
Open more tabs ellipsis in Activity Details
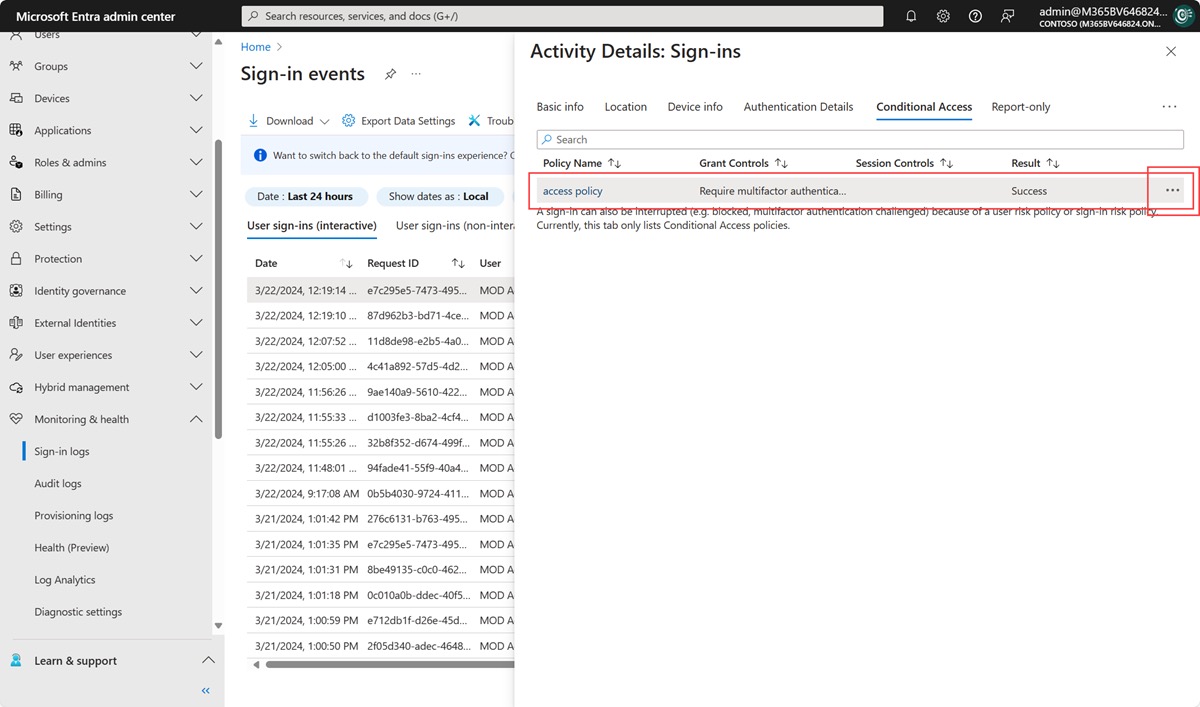(x=1169, y=107)
